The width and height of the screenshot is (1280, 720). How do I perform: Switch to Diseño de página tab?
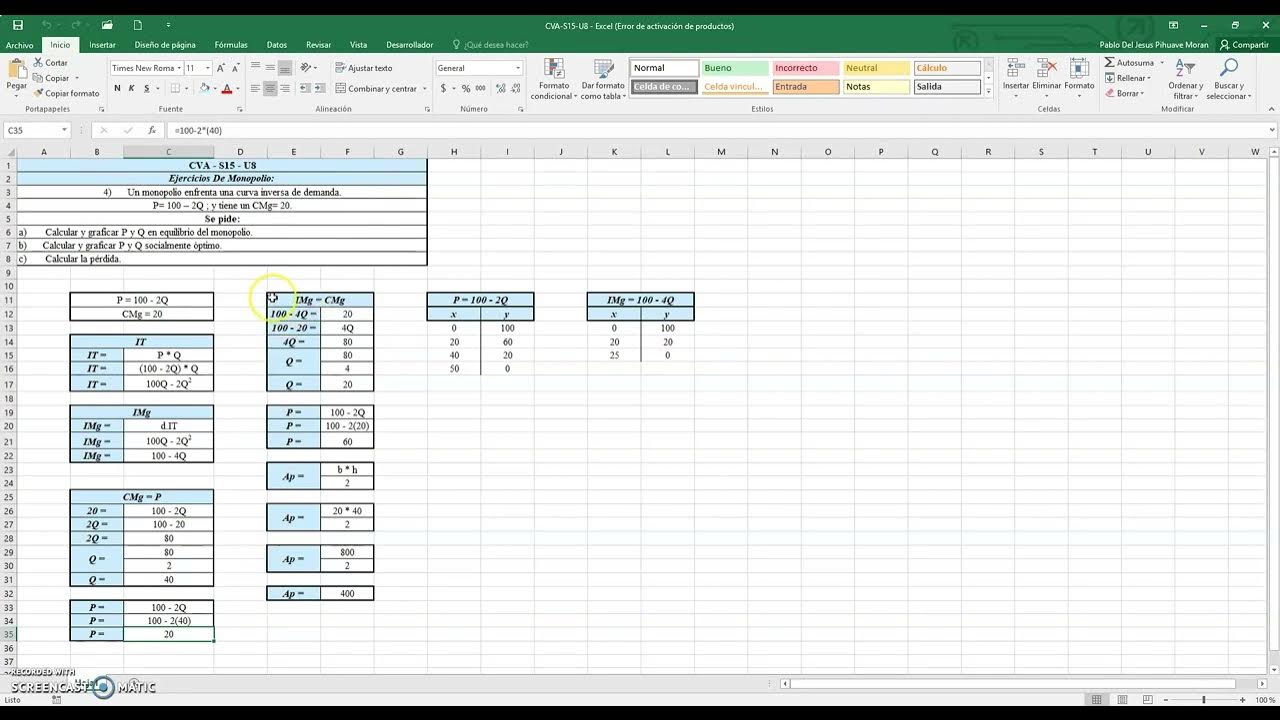(x=165, y=45)
